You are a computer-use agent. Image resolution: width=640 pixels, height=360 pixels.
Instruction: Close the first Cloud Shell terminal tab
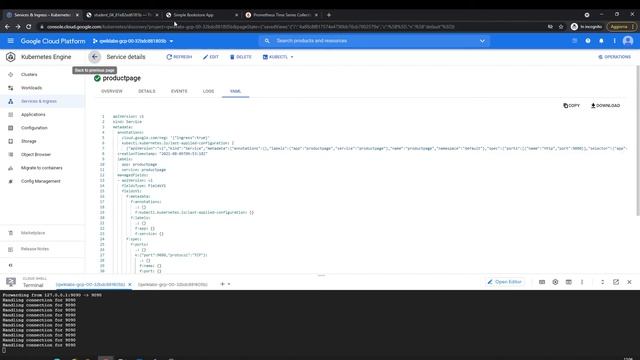tap(130, 284)
